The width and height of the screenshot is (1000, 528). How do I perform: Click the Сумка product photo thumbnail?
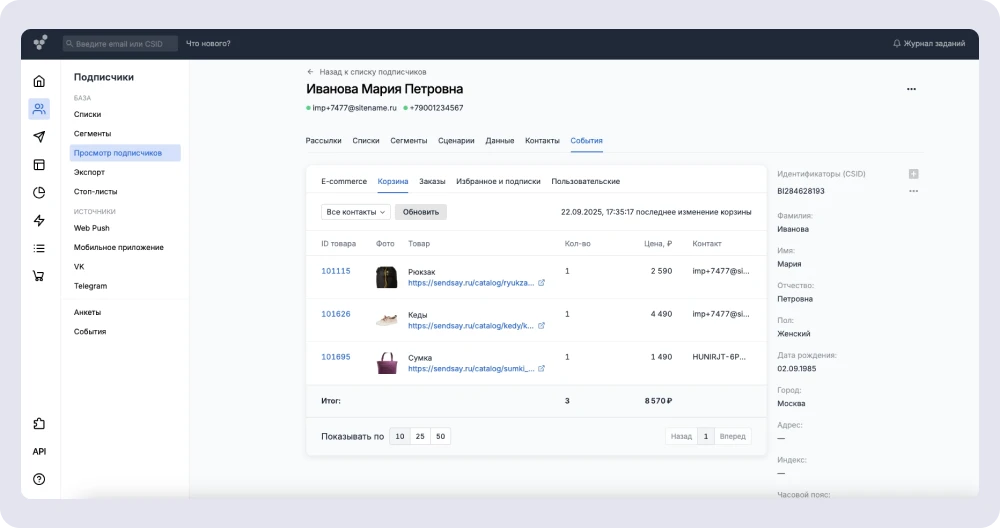pyautogui.click(x=387, y=363)
